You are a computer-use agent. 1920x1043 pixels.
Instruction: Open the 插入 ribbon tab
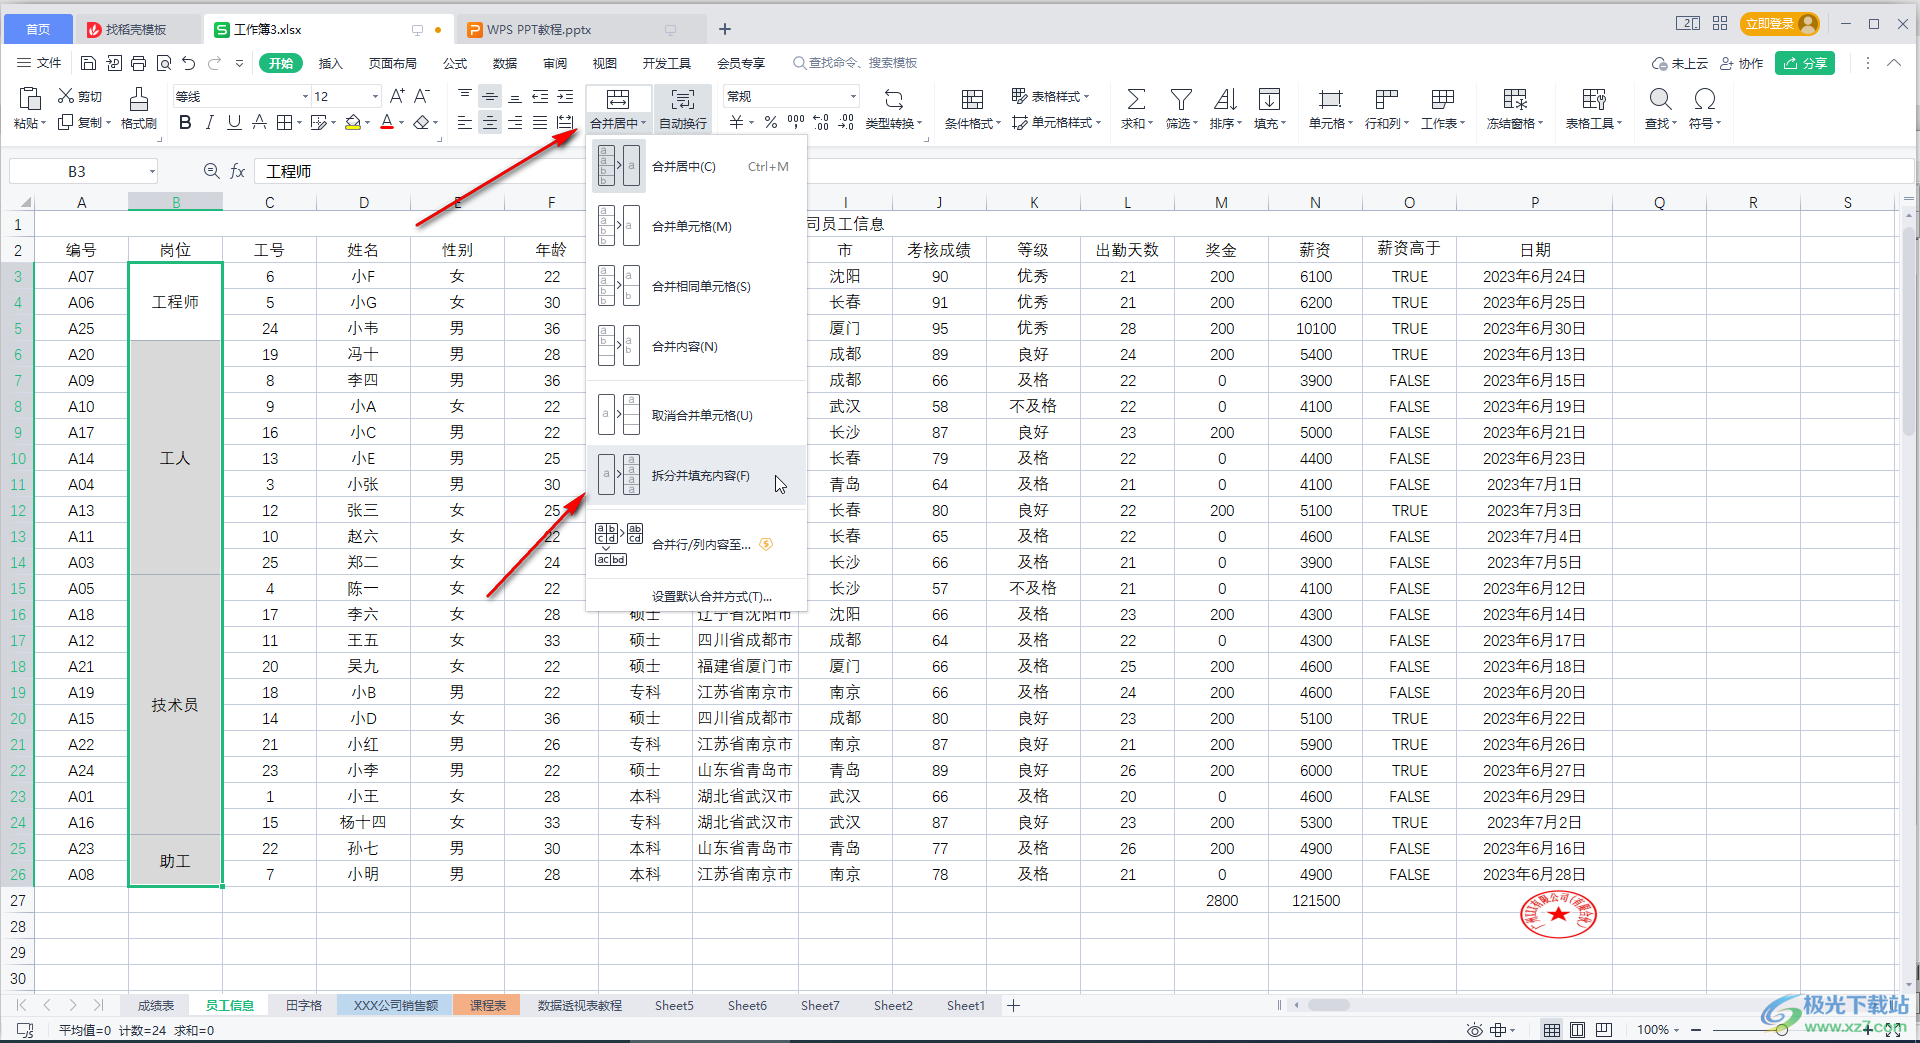pos(330,63)
